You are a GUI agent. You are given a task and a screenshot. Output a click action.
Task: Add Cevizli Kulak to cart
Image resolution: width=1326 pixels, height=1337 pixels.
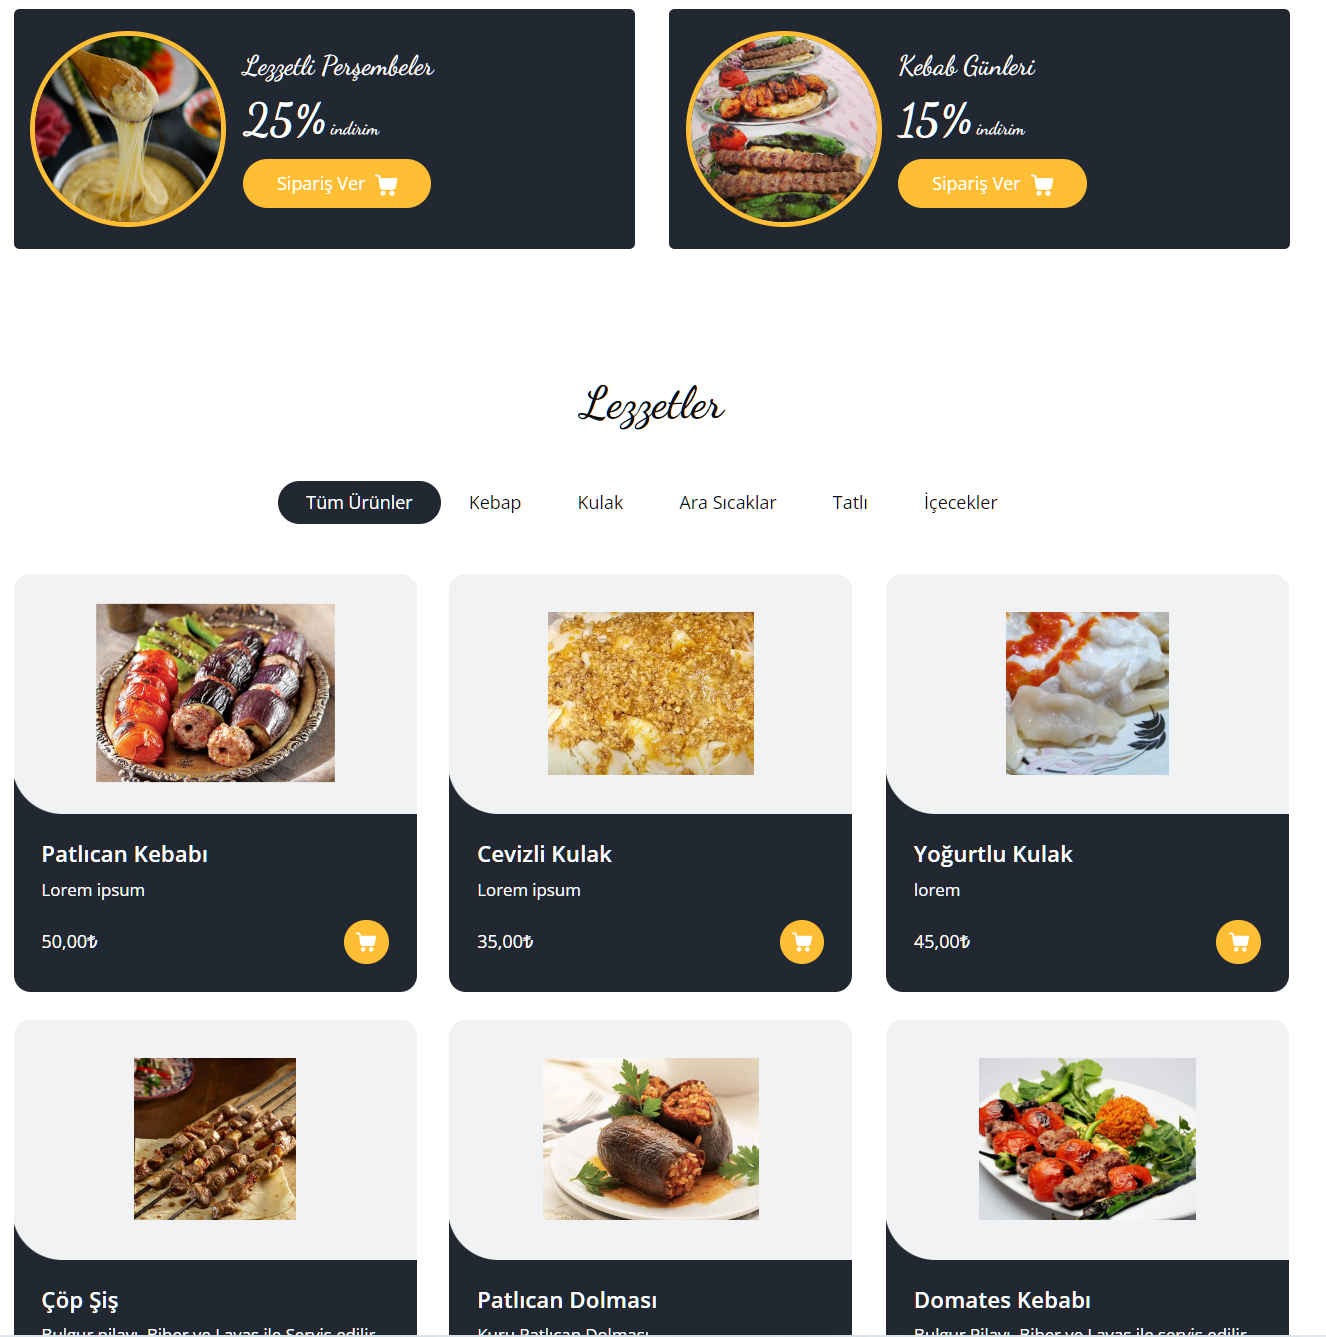click(802, 942)
